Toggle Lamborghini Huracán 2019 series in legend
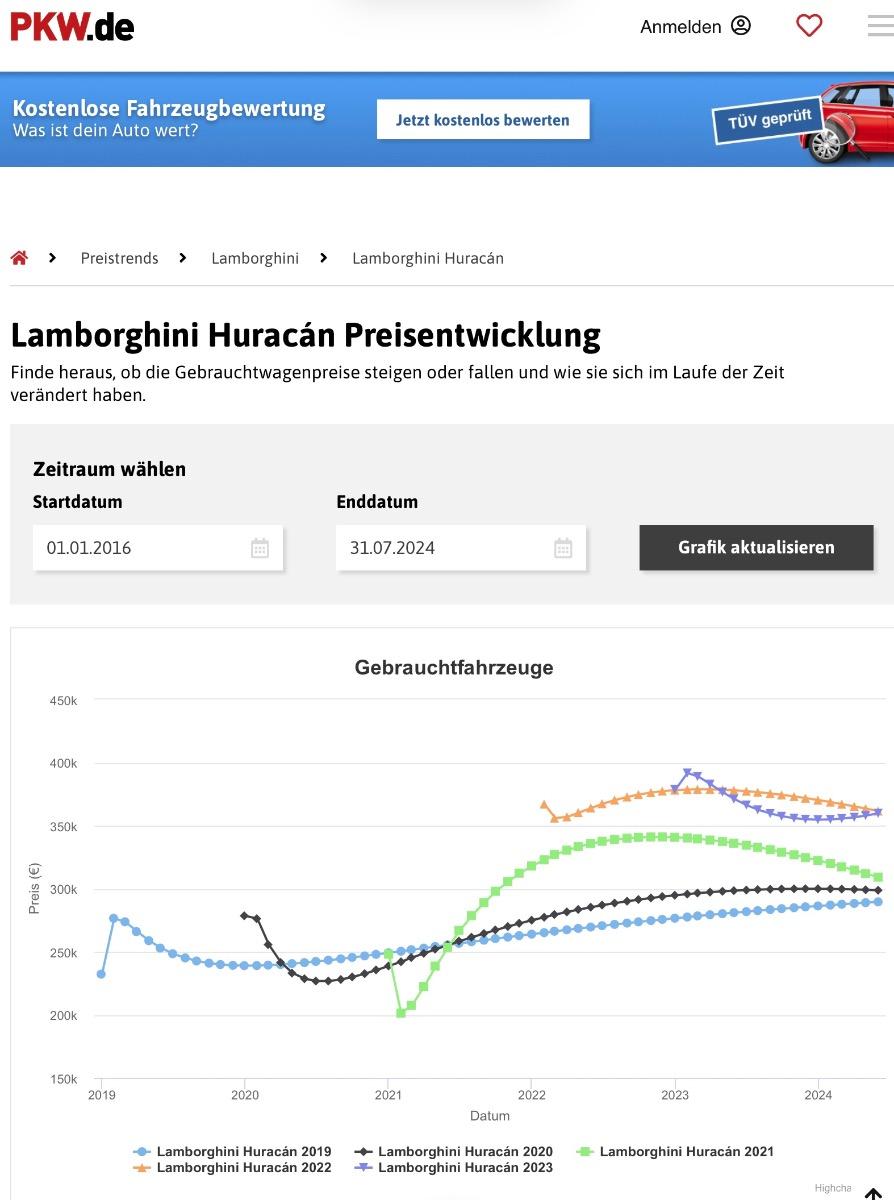This screenshot has width=894, height=1200. (x=232, y=1152)
